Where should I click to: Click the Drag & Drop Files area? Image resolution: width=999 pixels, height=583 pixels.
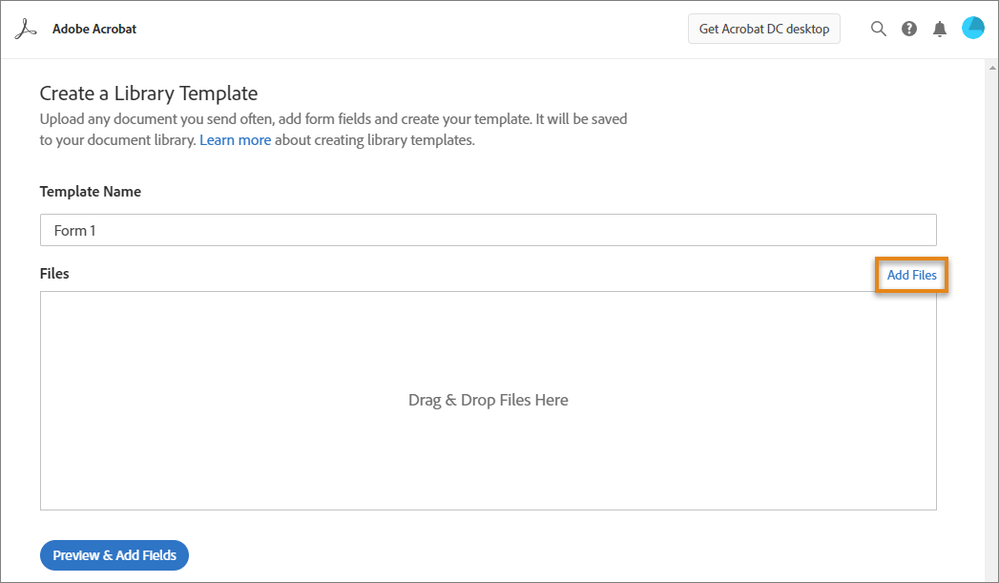coord(488,399)
